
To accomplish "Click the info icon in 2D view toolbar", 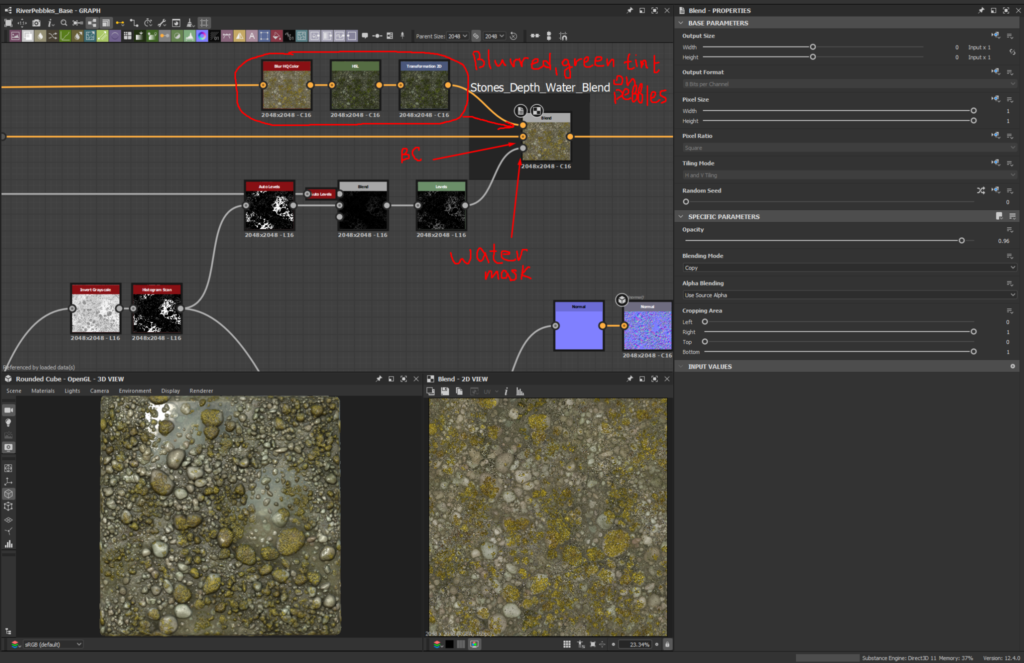I will (x=506, y=390).
